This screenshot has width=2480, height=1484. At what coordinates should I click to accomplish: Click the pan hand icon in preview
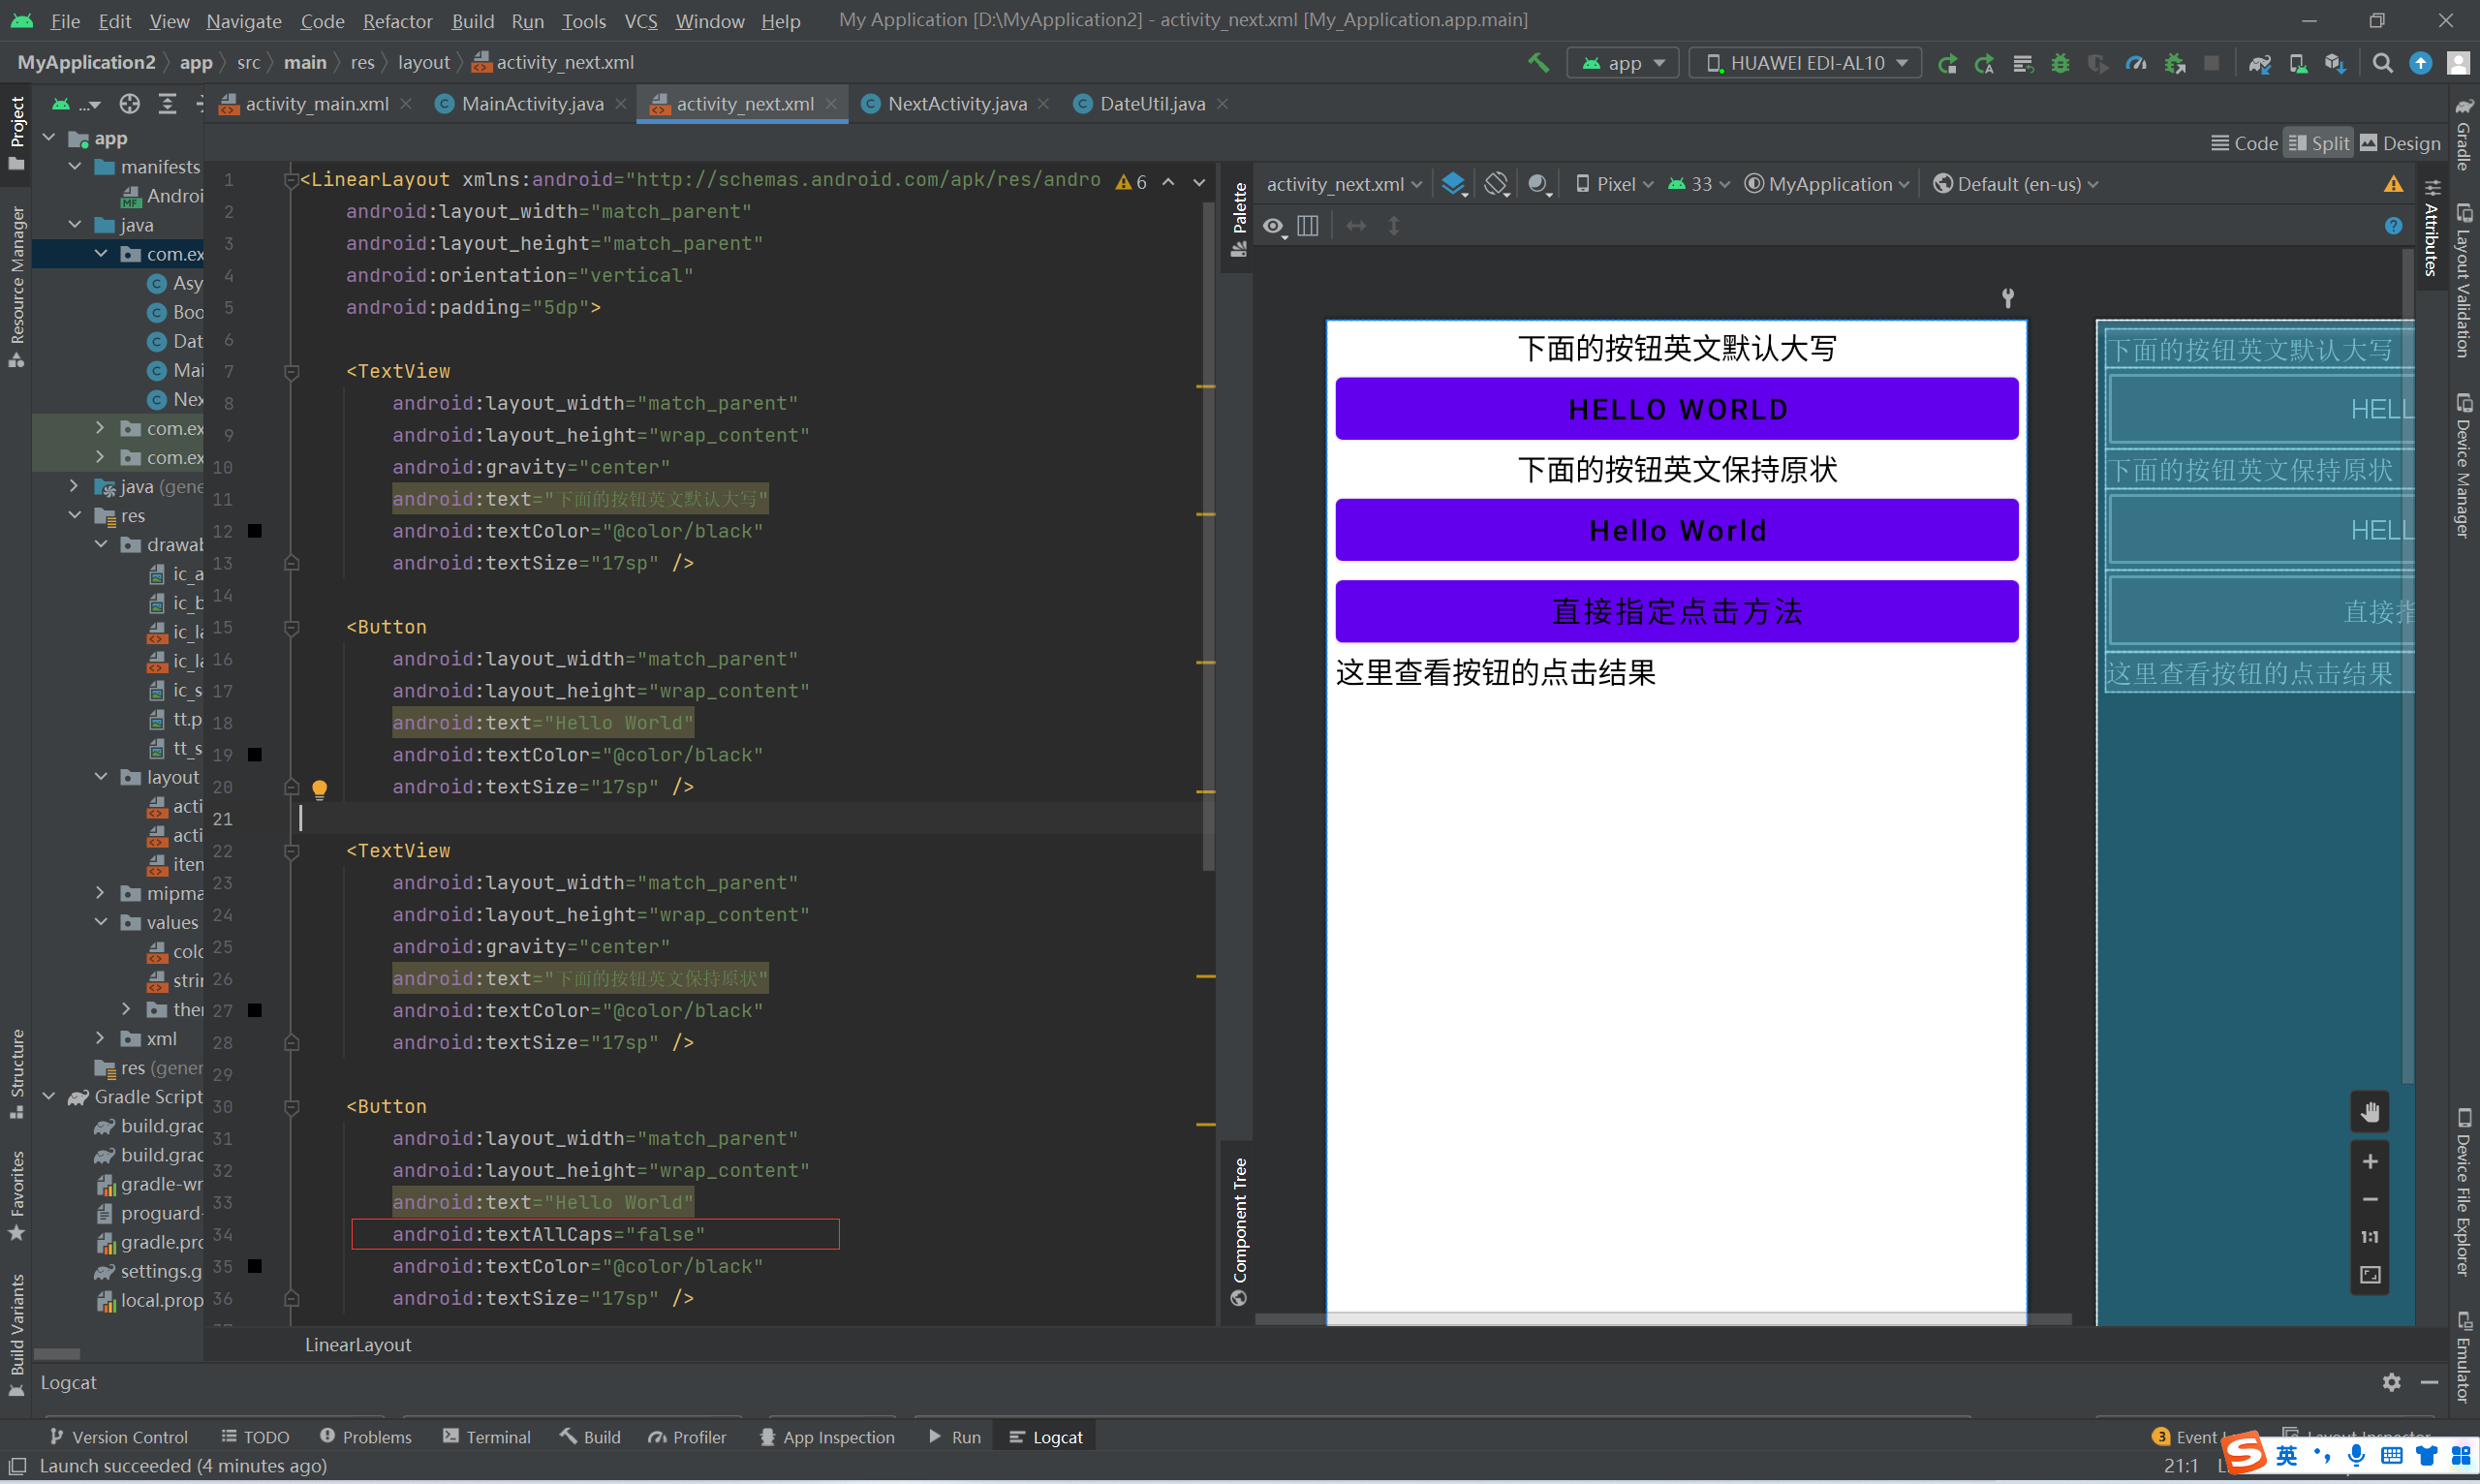[x=2370, y=1112]
